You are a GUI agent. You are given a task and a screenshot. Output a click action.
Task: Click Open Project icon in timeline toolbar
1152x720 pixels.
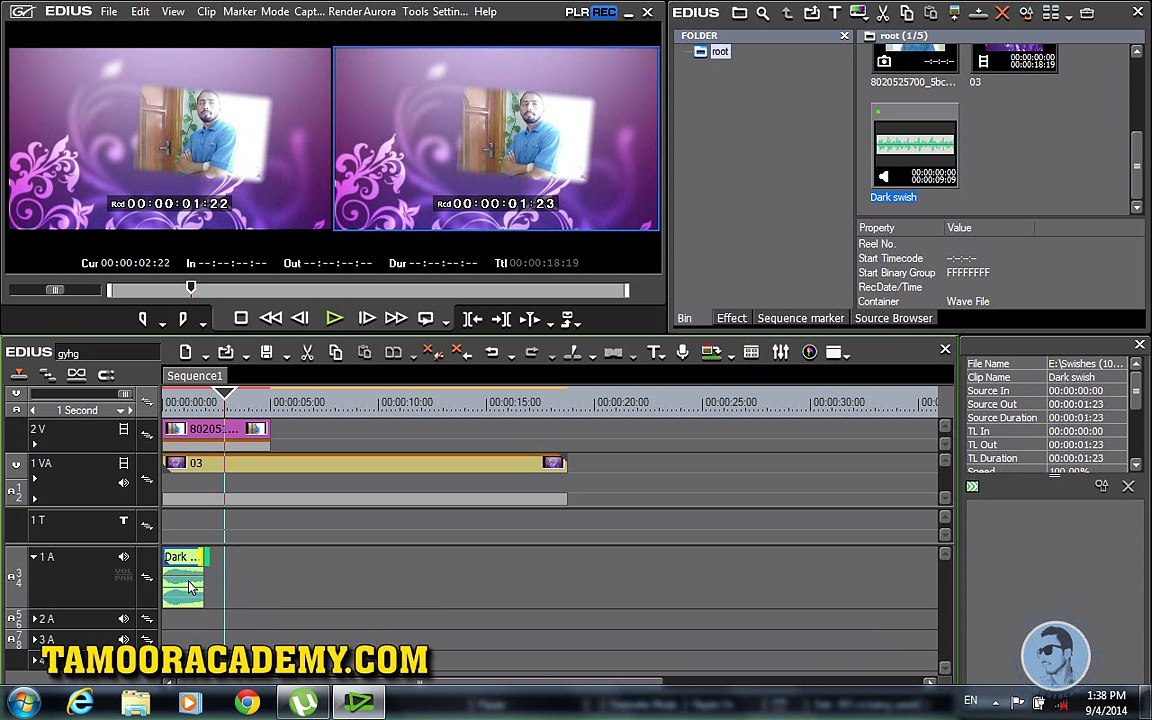point(226,353)
